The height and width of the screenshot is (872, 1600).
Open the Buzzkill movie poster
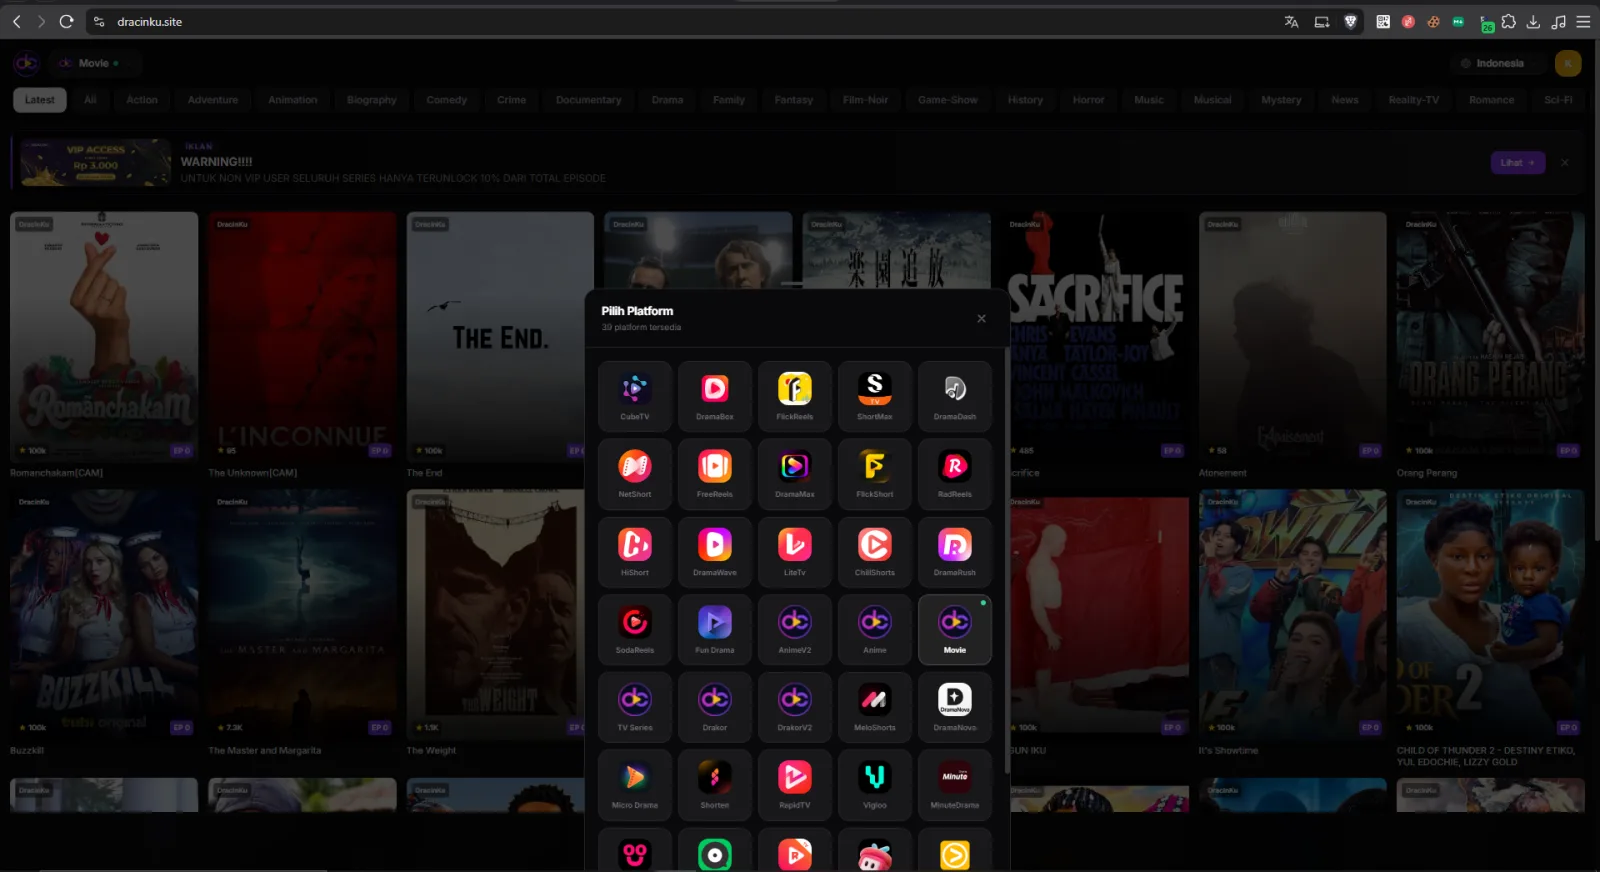(x=104, y=614)
